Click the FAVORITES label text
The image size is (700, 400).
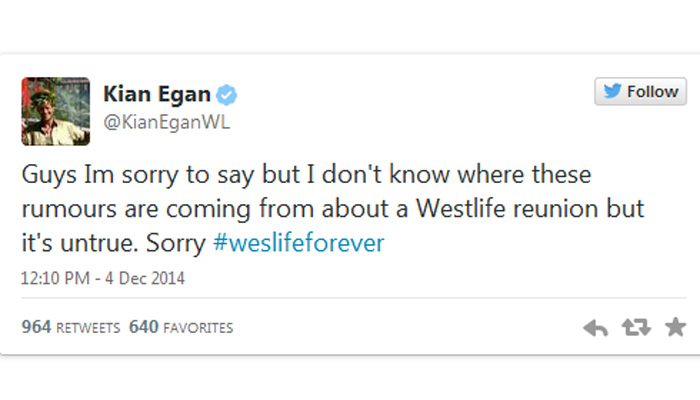point(198,328)
